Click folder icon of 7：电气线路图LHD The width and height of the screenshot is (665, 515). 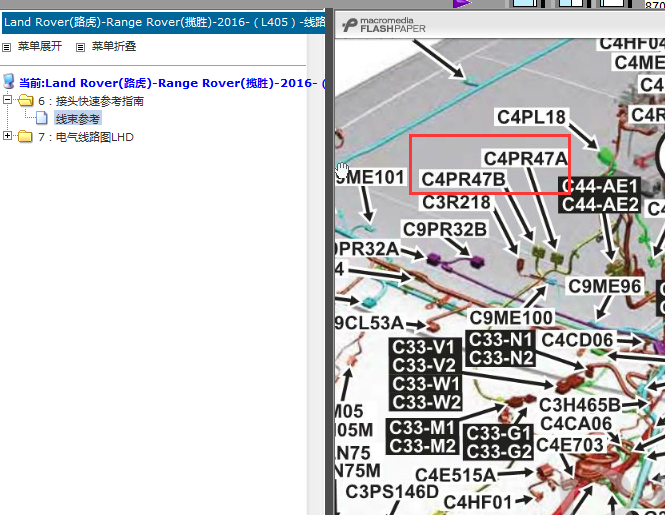[26, 137]
